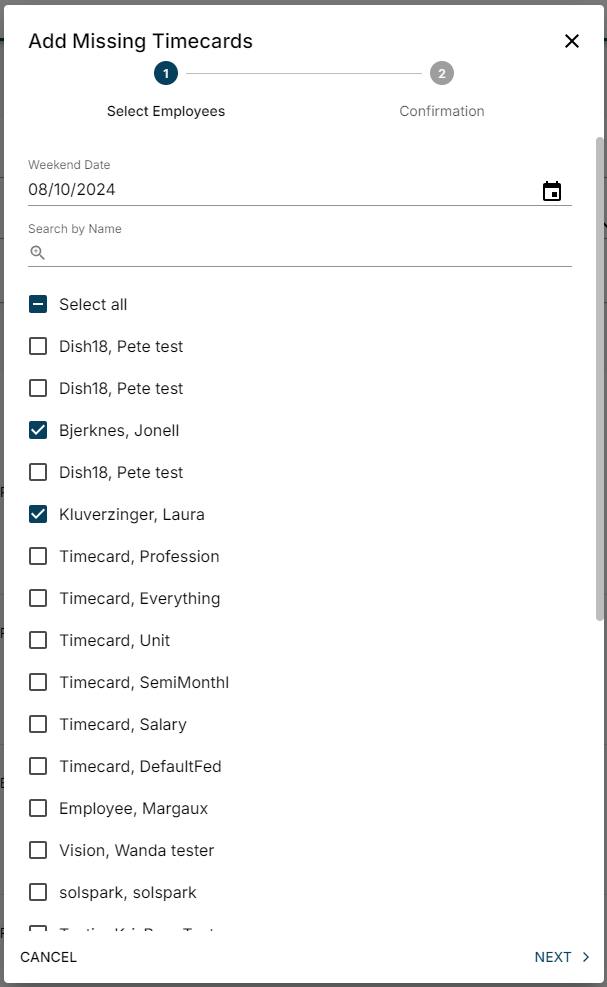Select Timecard, Everything checkbox
Viewport: 607px width, 987px height.
tap(38, 599)
